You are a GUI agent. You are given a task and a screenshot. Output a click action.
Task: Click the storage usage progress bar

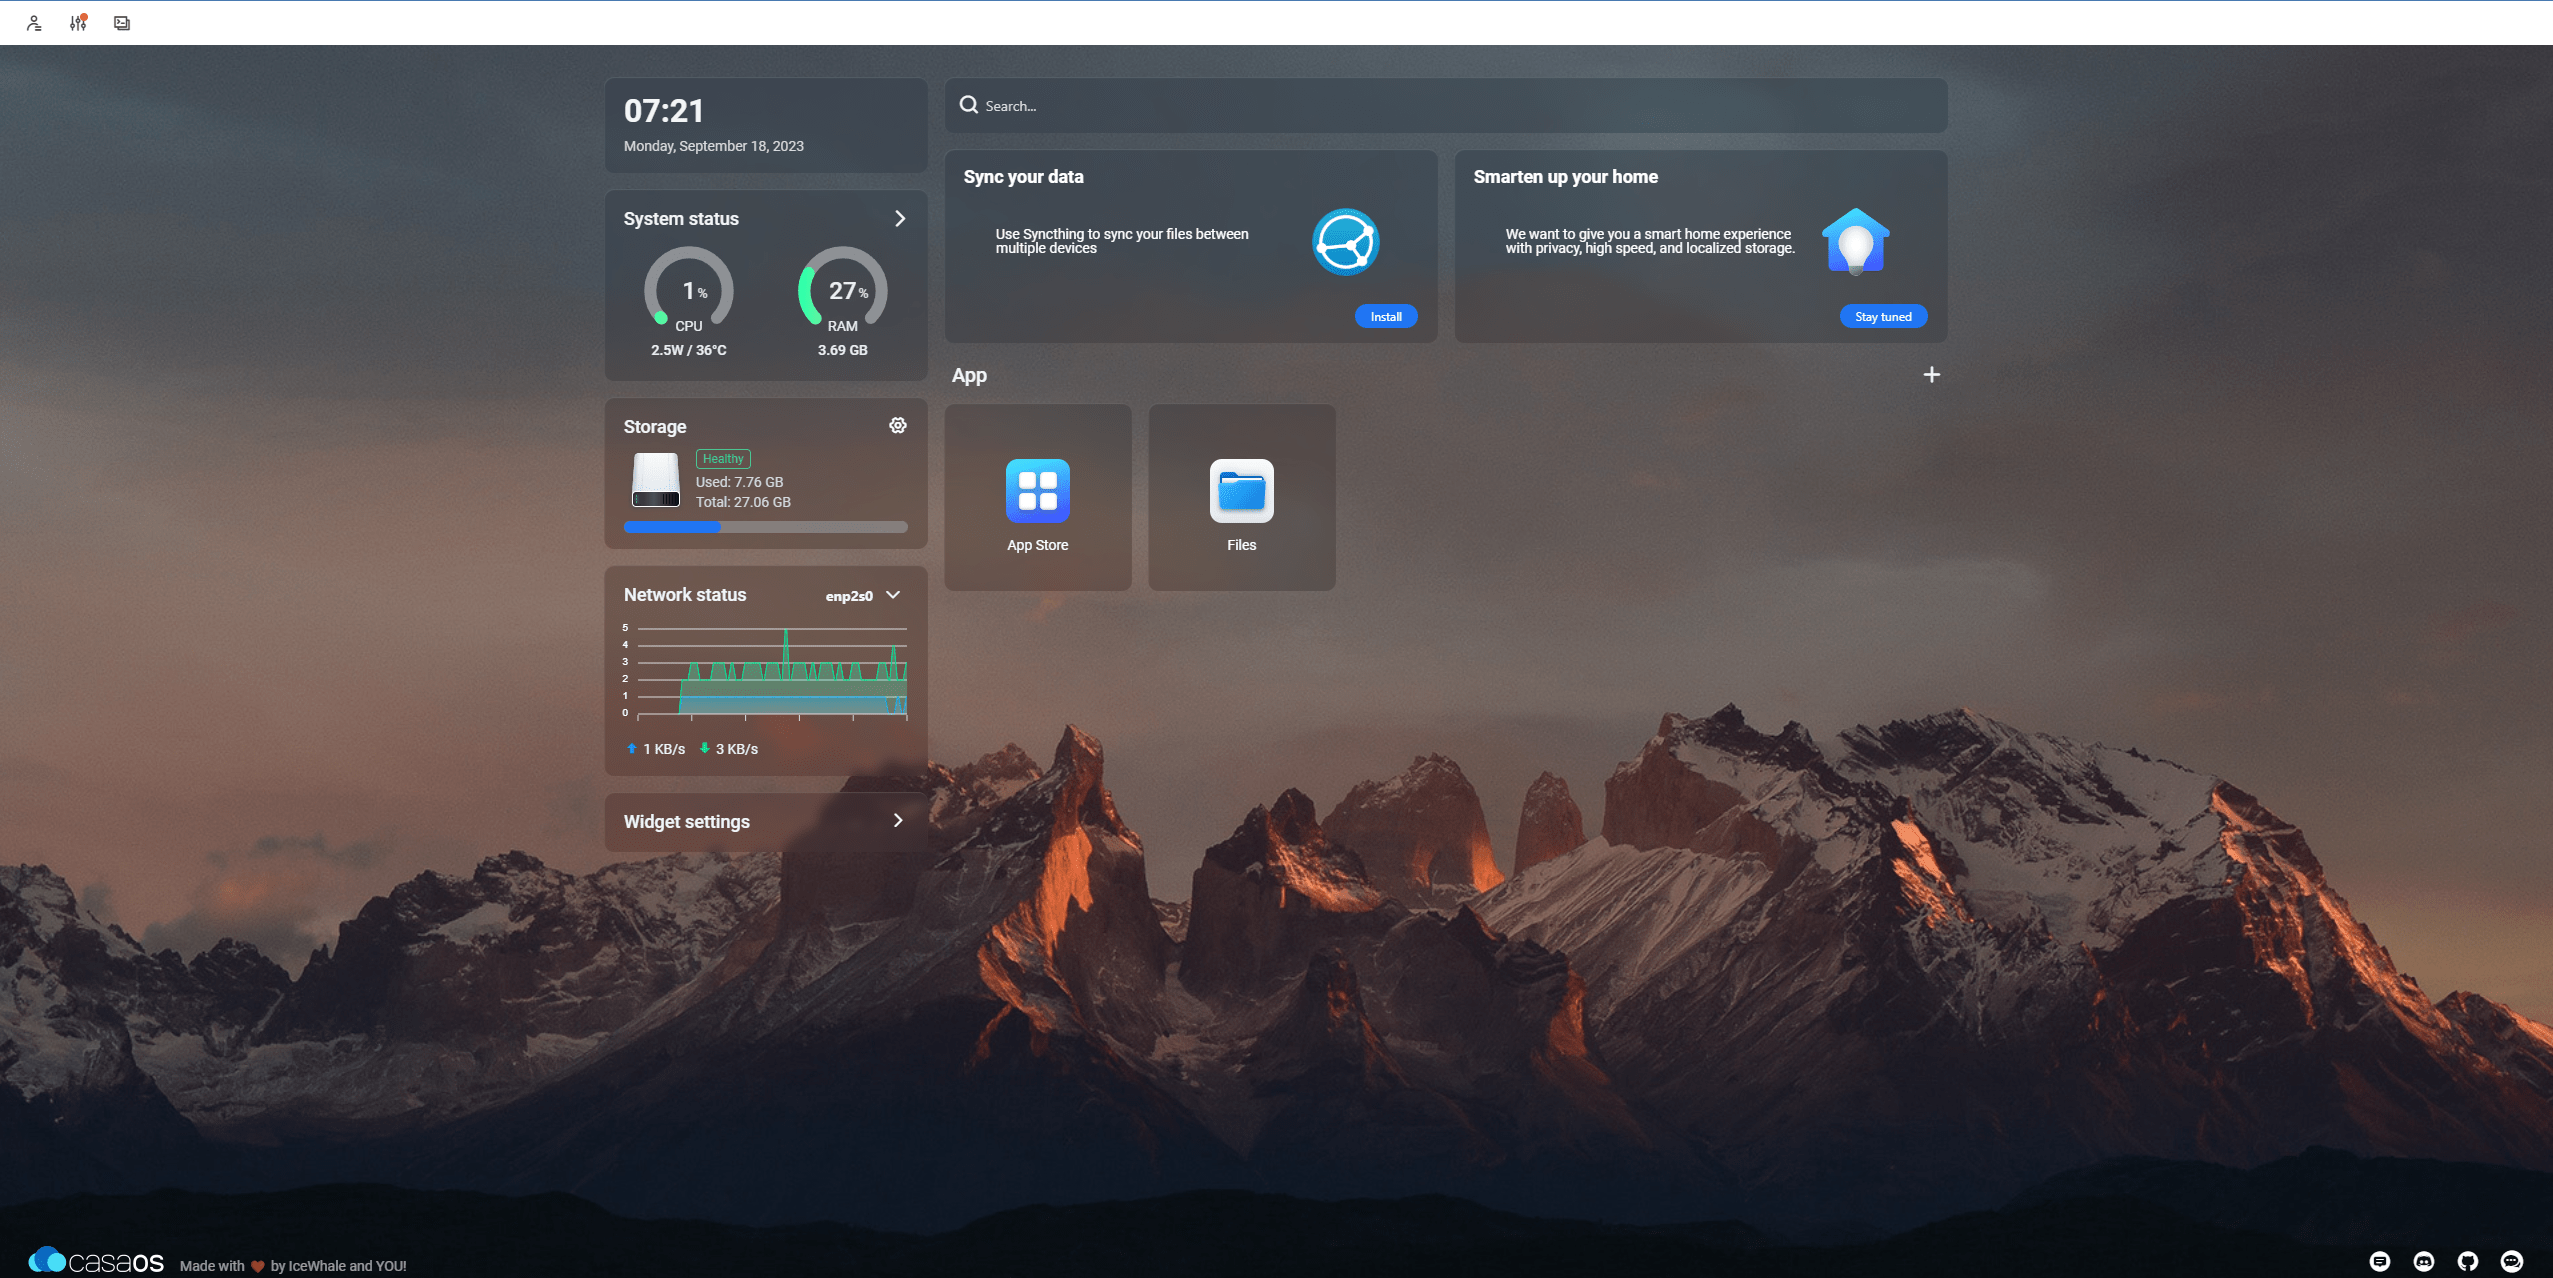point(765,527)
